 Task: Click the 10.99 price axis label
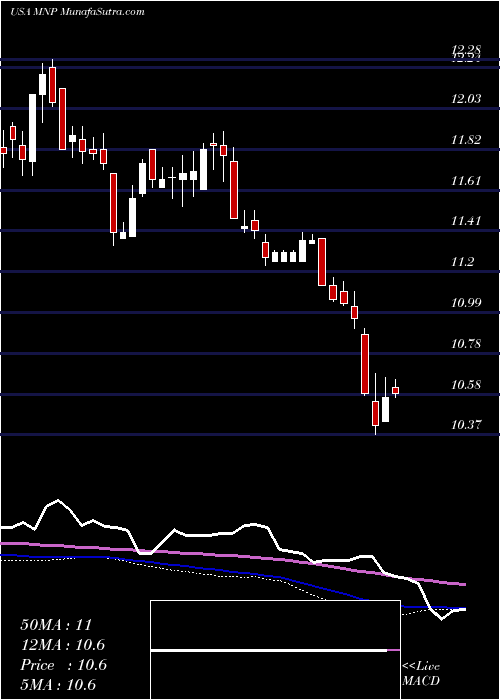pyautogui.click(x=466, y=303)
